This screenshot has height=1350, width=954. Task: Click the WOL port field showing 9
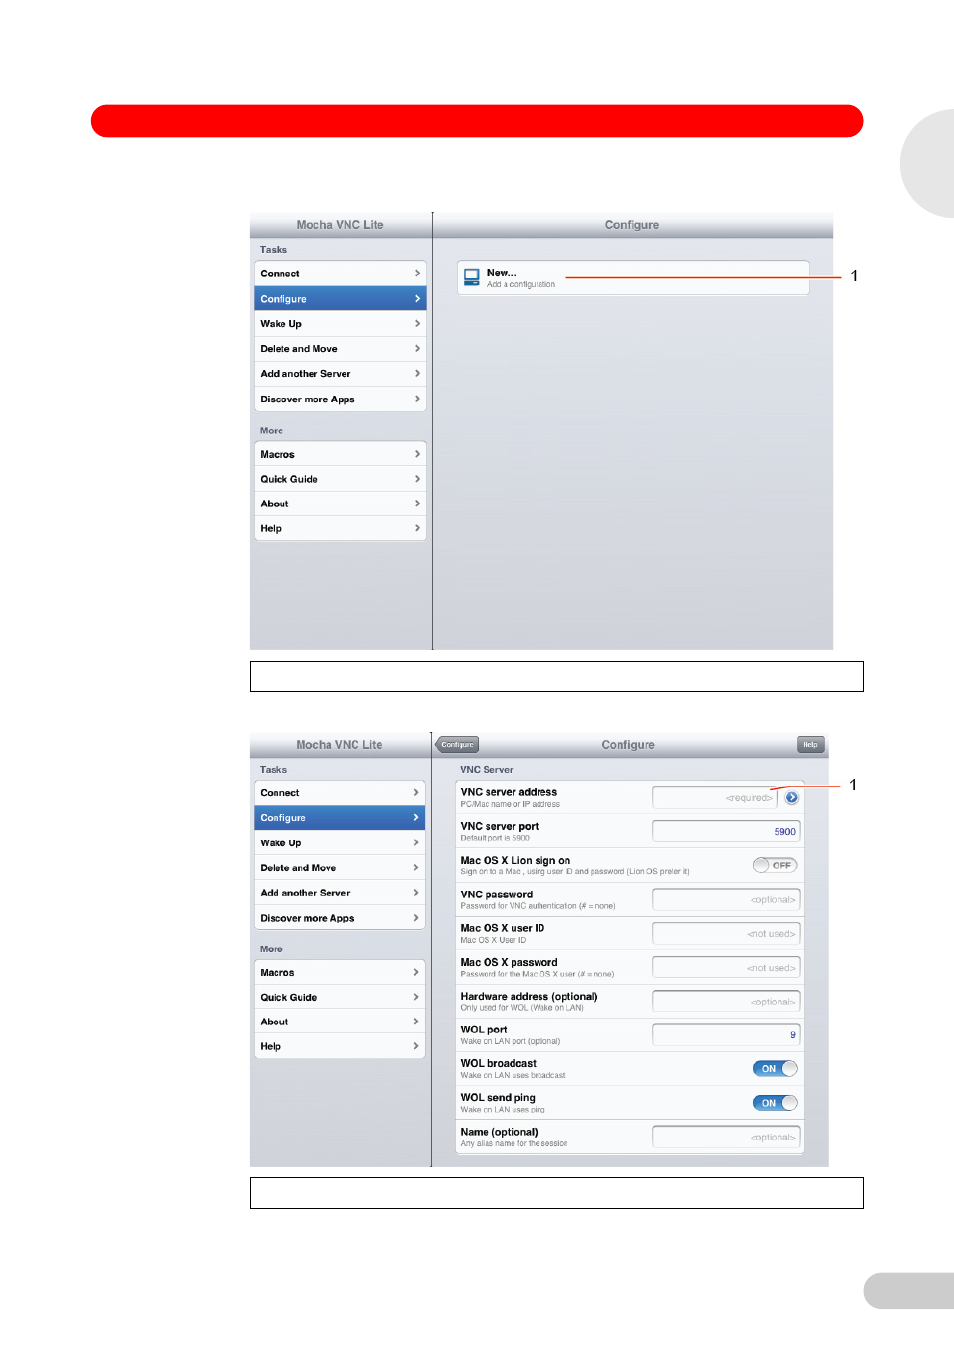[x=726, y=1035]
